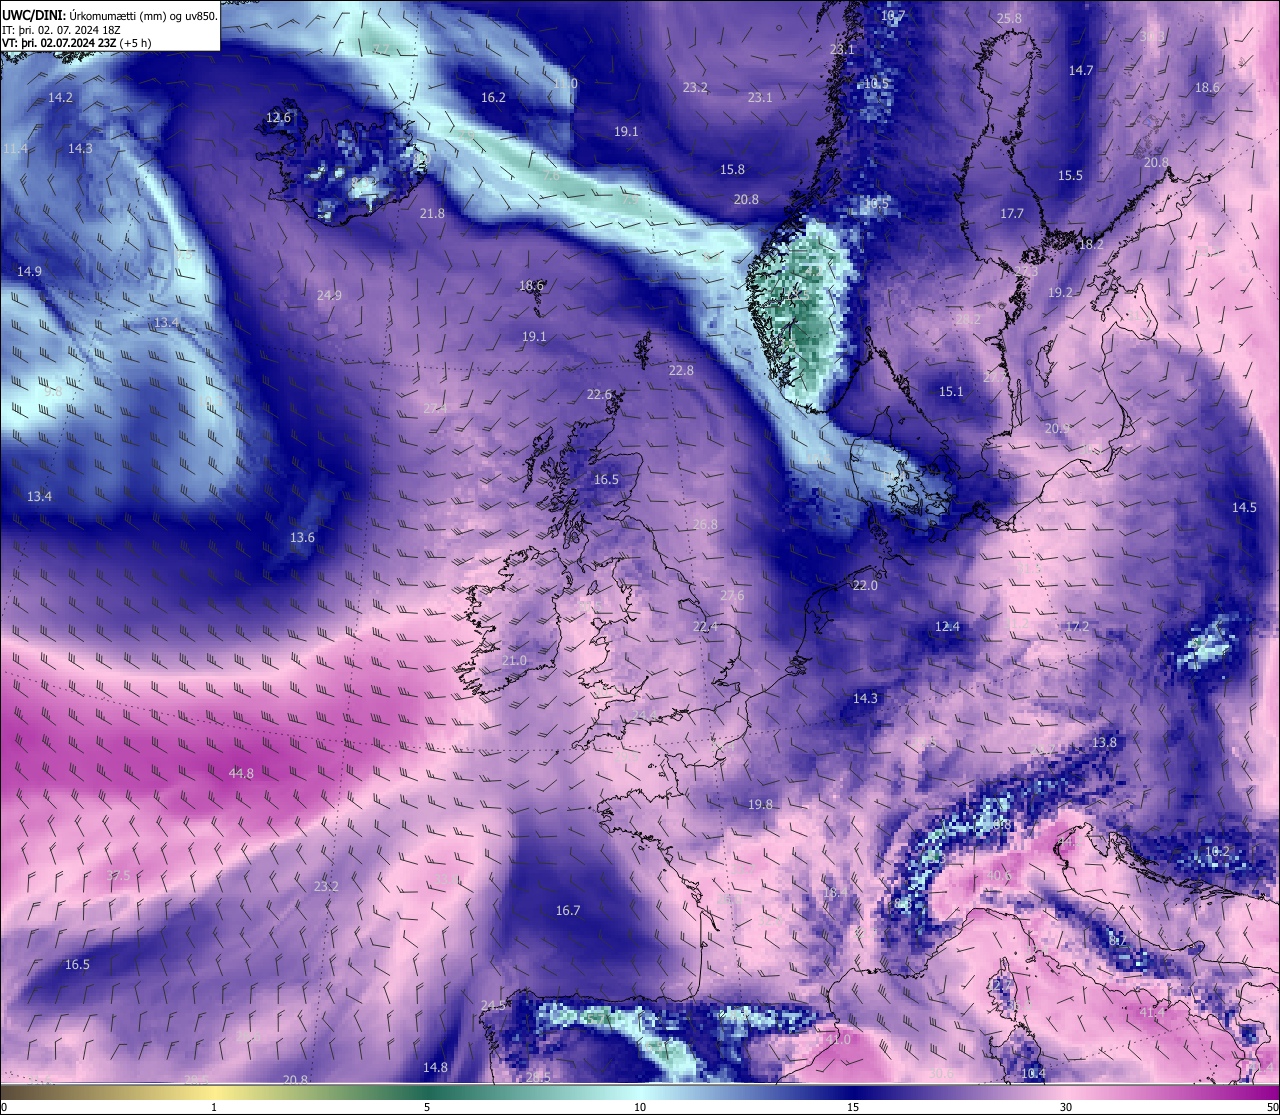Select the 25.8 value at top
1280x1115 pixels.
pos(1009,18)
